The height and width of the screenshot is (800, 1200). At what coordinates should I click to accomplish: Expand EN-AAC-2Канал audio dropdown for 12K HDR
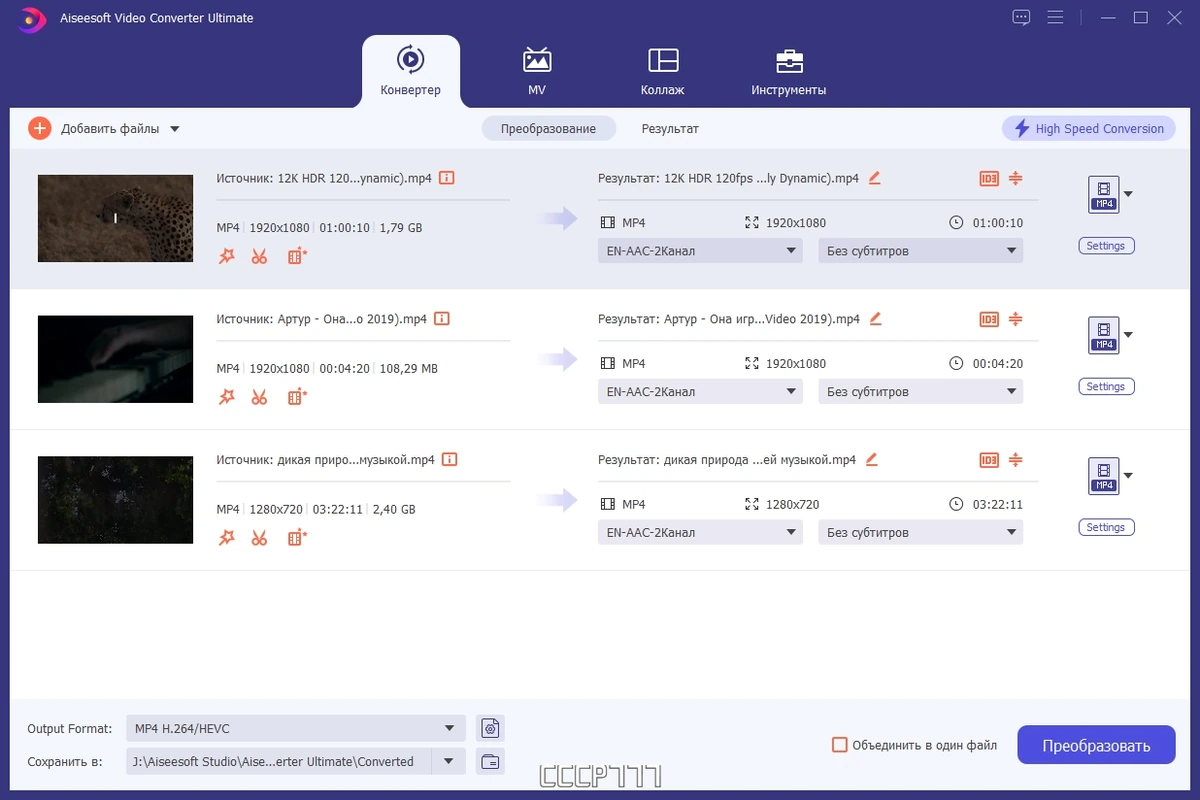coord(700,251)
